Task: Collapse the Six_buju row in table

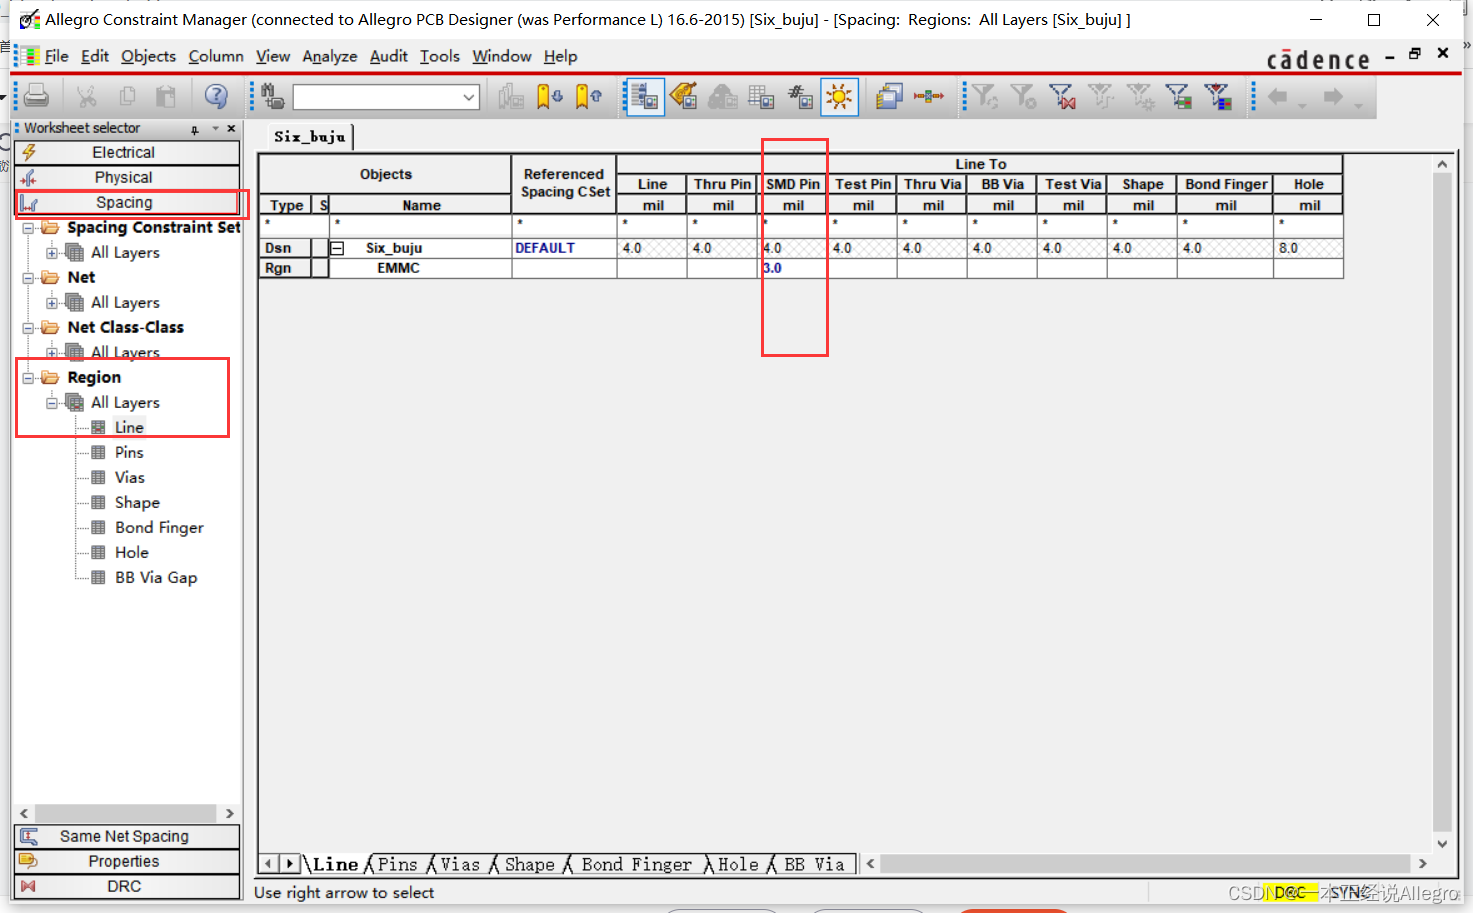Action: point(337,248)
